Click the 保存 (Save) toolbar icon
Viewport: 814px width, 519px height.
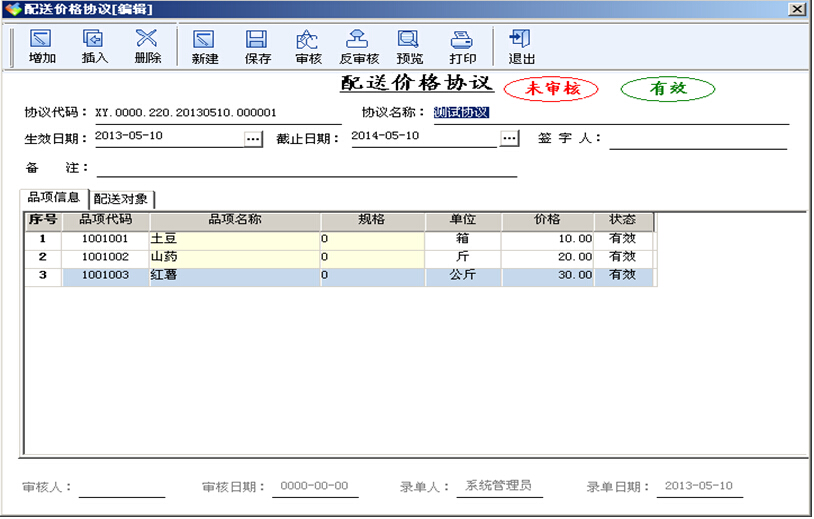click(257, 46)
